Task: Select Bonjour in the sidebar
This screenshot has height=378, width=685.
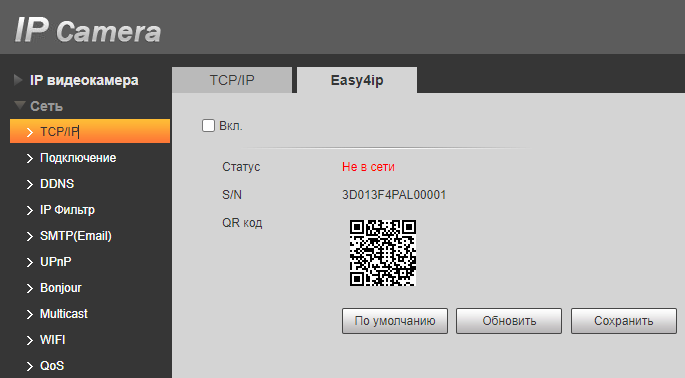Action: tap(61, 288)
